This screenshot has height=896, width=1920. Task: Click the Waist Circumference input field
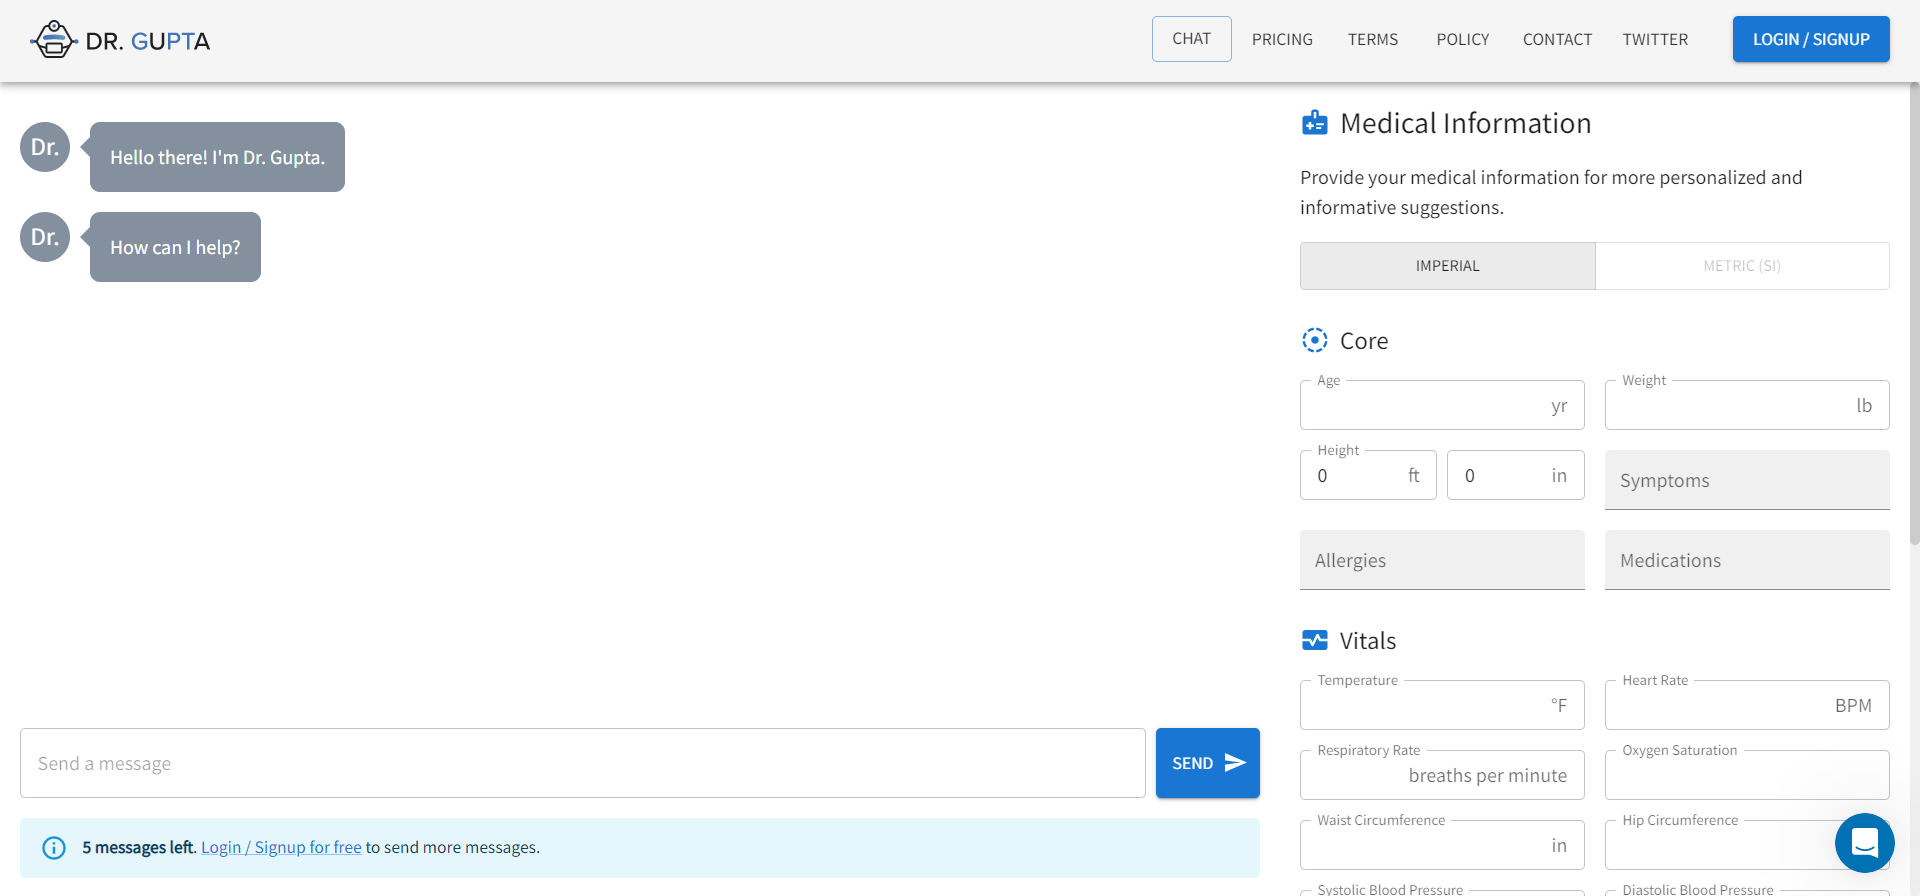point(1442,845)
